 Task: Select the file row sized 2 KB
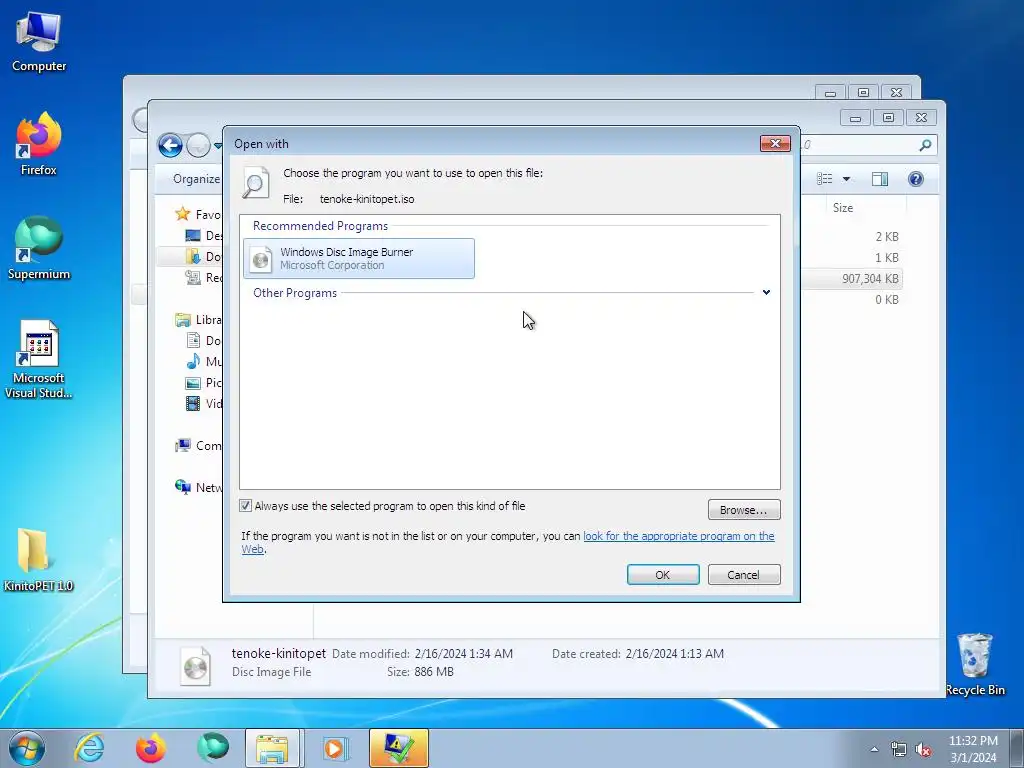[852, 236]
